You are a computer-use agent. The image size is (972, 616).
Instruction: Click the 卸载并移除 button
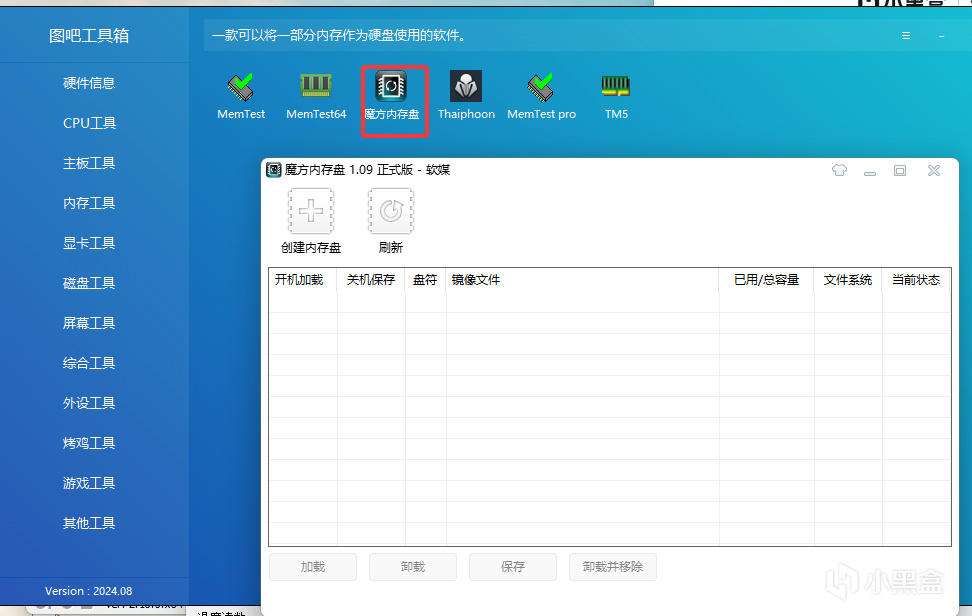[612, 567]
